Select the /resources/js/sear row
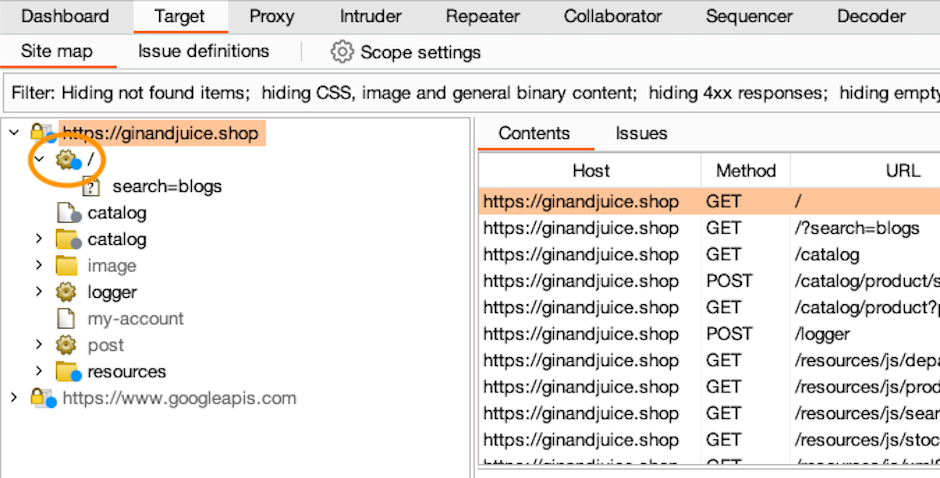 pyautogui.click(x=709, y=413)
